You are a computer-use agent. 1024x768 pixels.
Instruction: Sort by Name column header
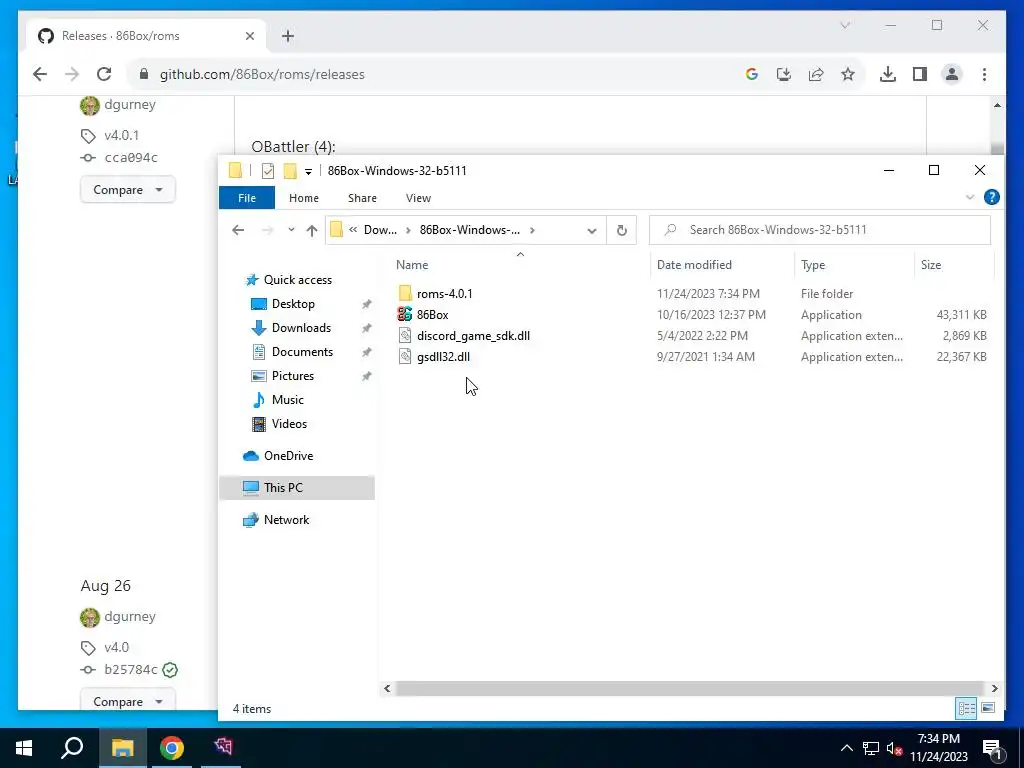tap(412, 265)
